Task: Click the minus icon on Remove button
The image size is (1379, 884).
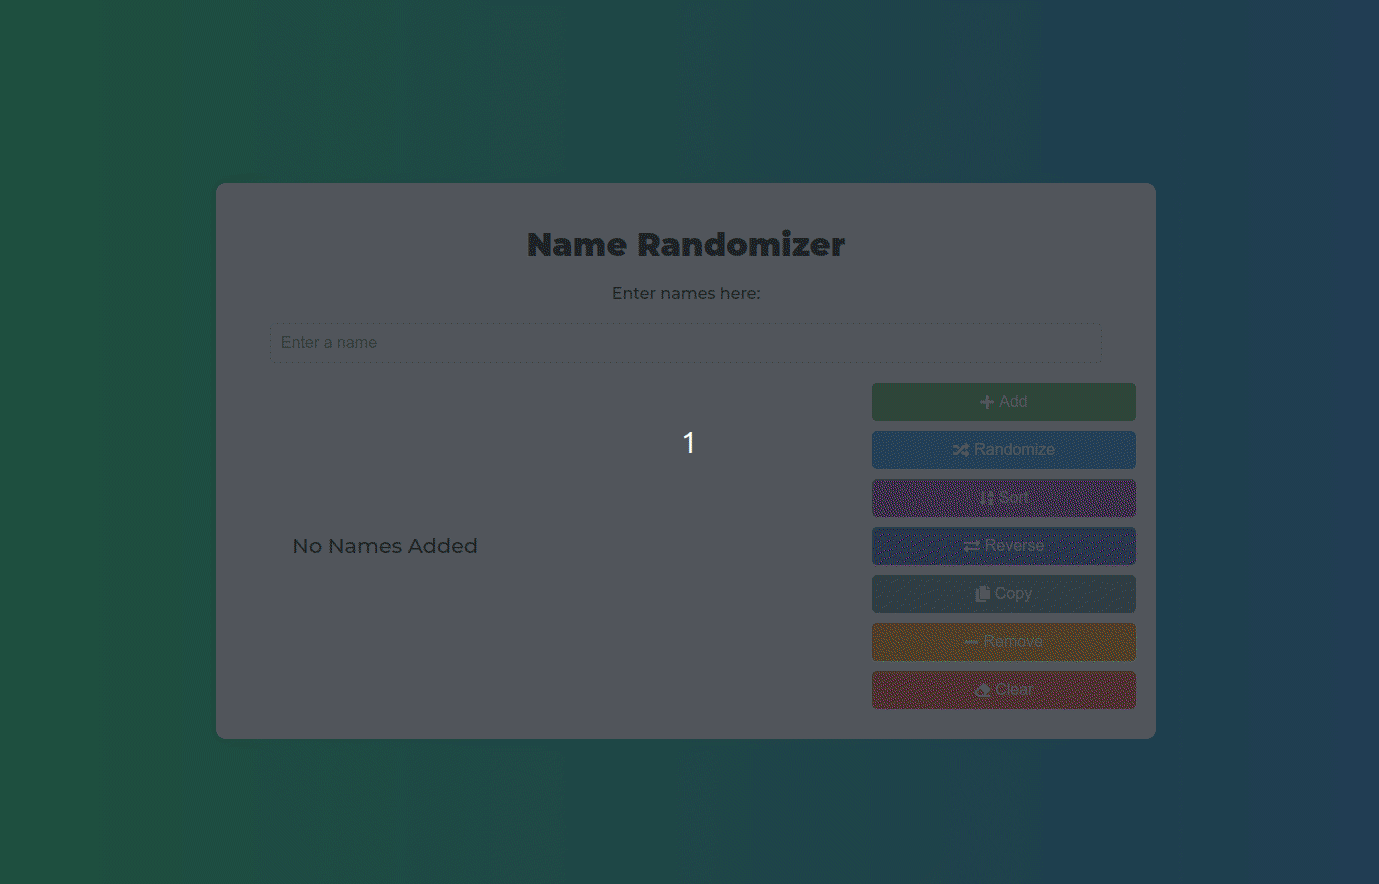Action: click(971, 641)
